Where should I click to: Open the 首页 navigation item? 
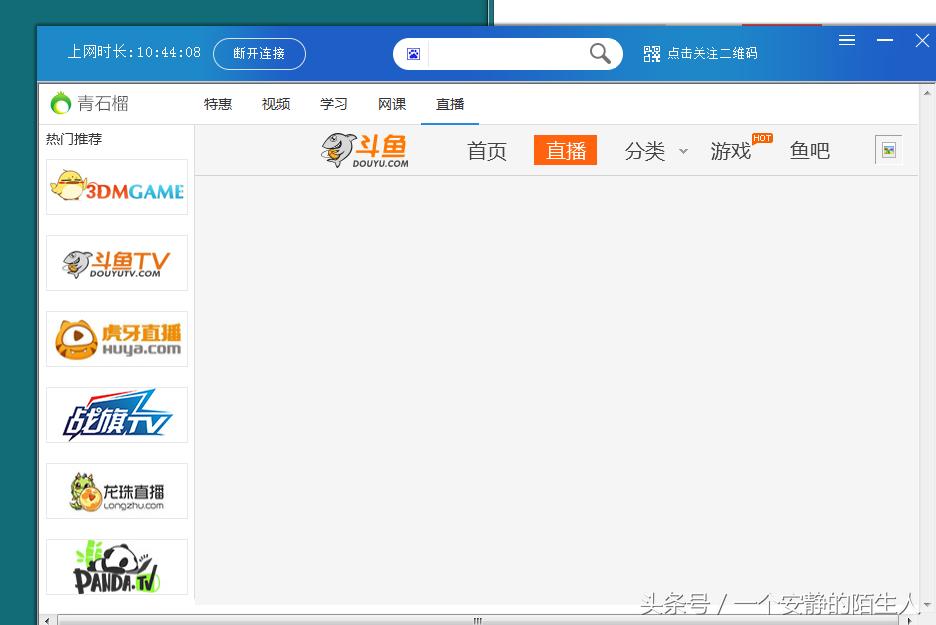pos(487,151)
